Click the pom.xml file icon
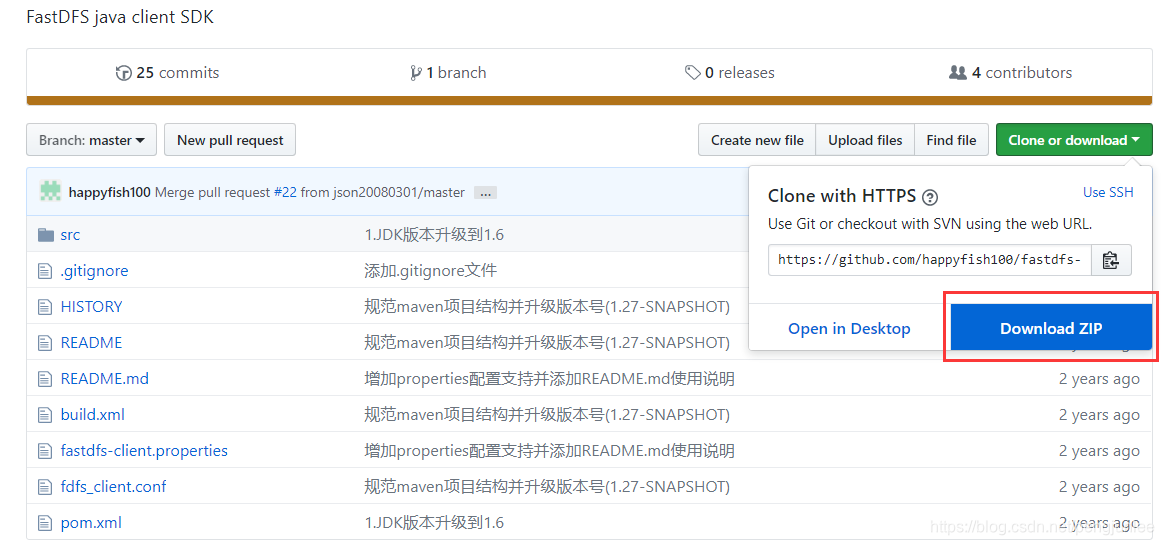 click(45, 523)
